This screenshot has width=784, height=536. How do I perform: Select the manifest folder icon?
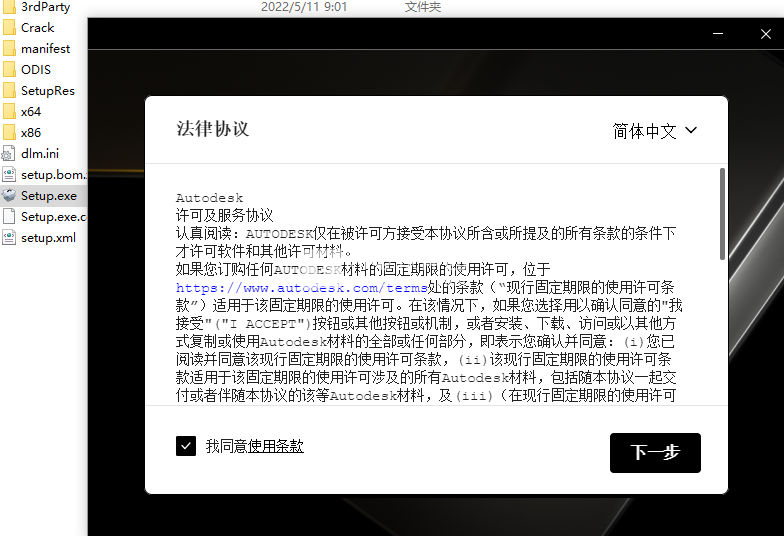click(x=9, y=48)
